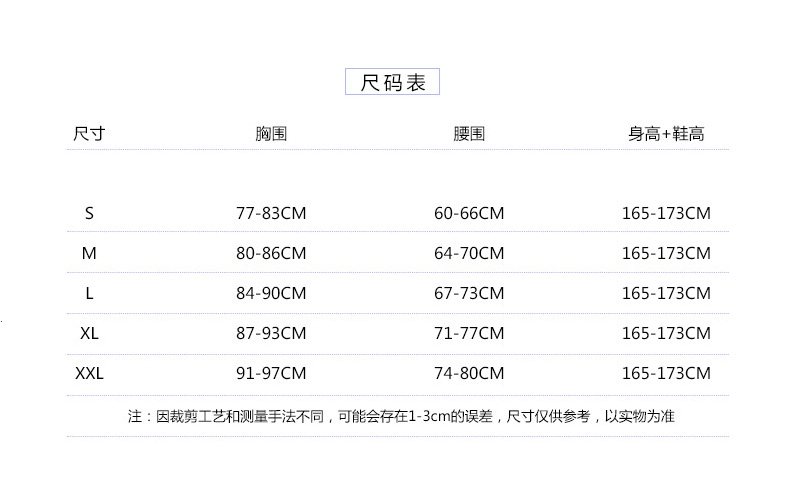Click the 91-97CM bust measurement

(x=271, y=373)
